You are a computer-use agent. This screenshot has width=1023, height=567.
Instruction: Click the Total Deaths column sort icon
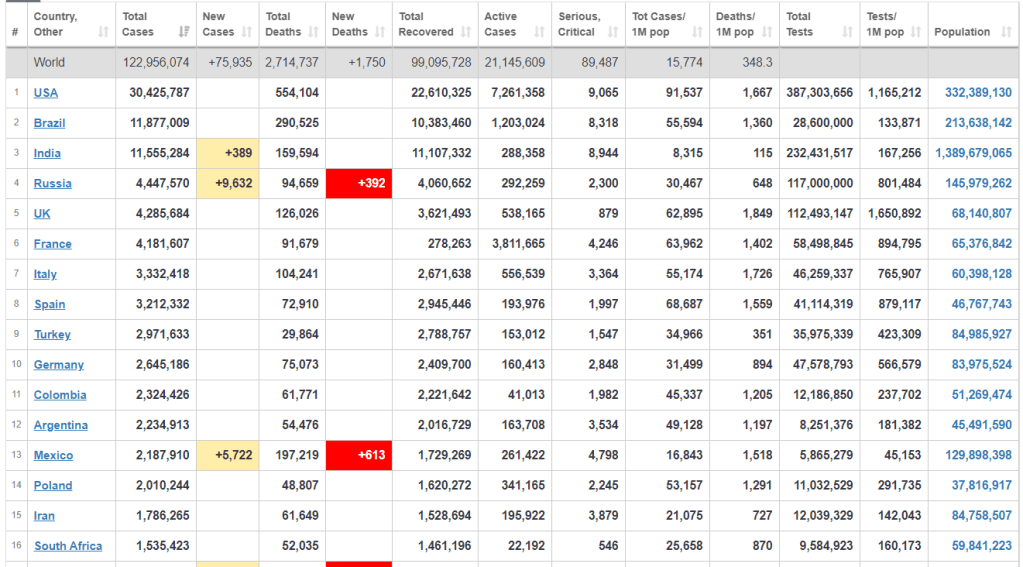(312, 33)
